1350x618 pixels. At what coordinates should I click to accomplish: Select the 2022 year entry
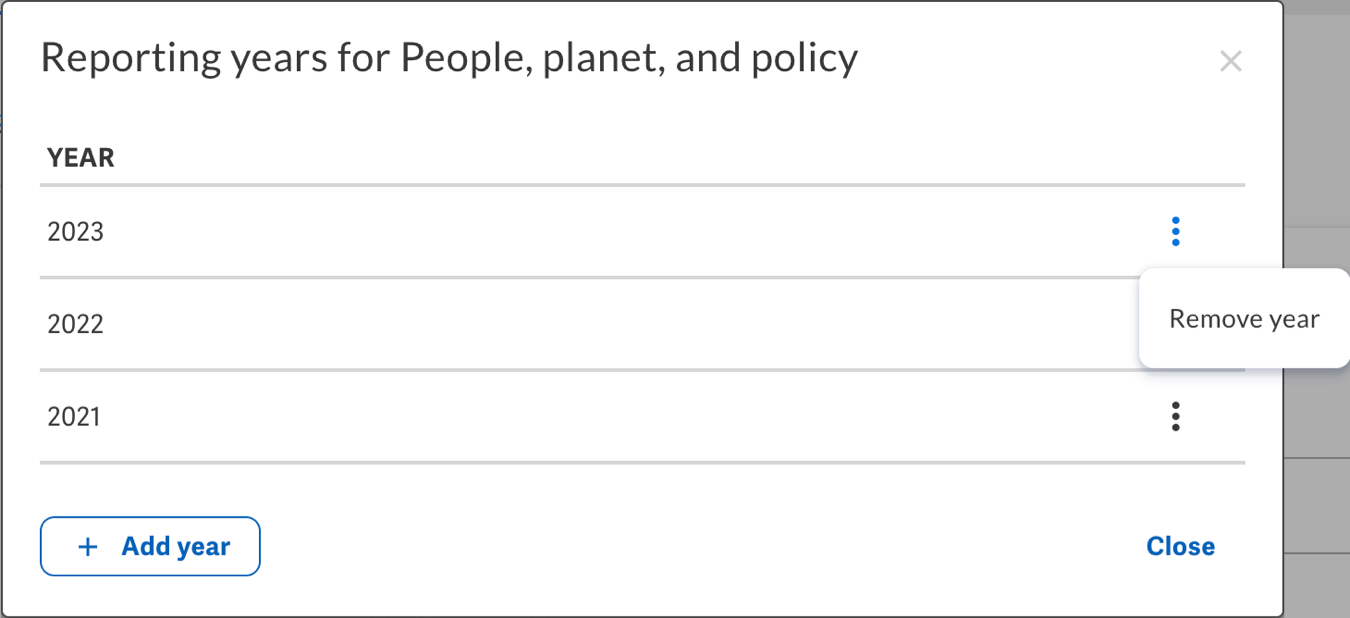[76, 324]
